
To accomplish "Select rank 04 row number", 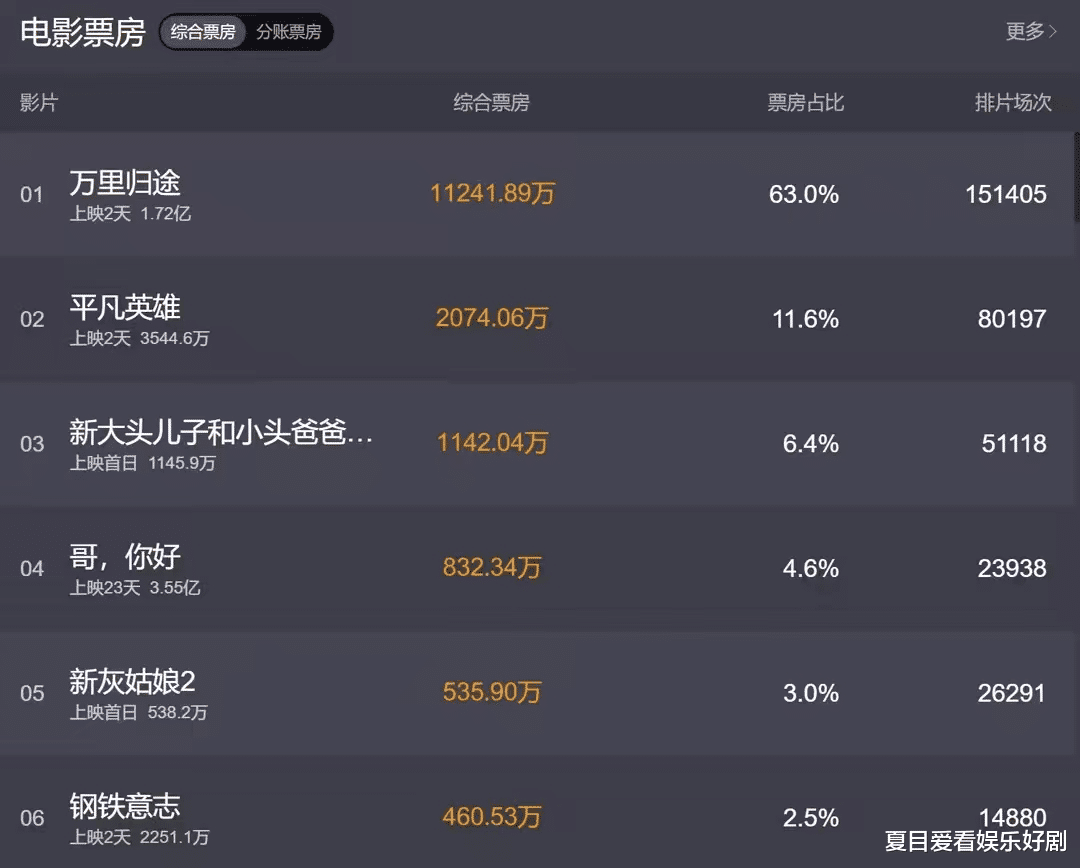I will pos(32,568).
